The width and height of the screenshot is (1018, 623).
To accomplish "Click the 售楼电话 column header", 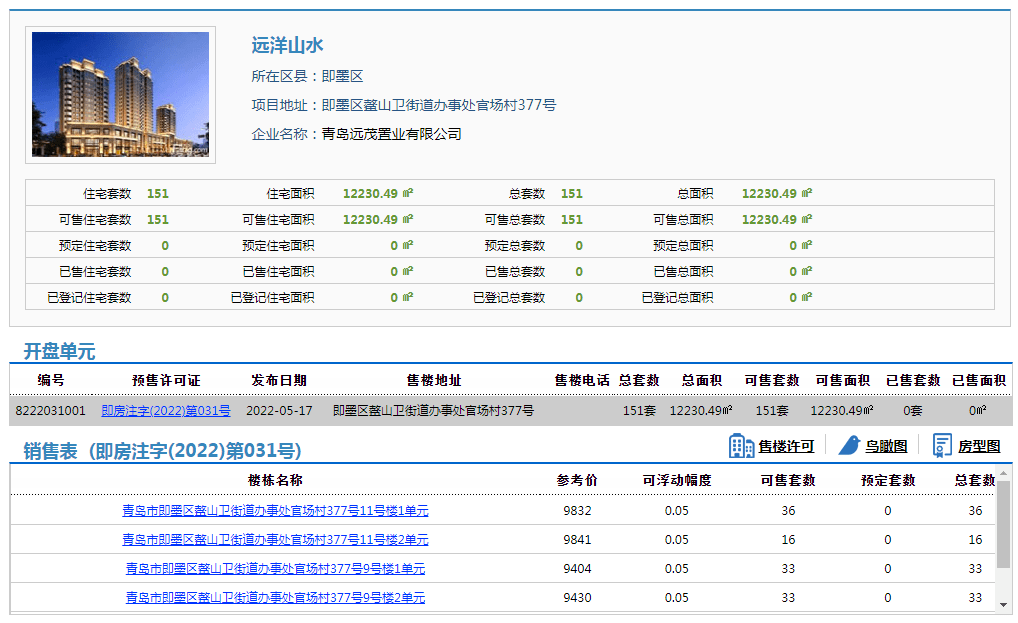I will click(582, 380).
